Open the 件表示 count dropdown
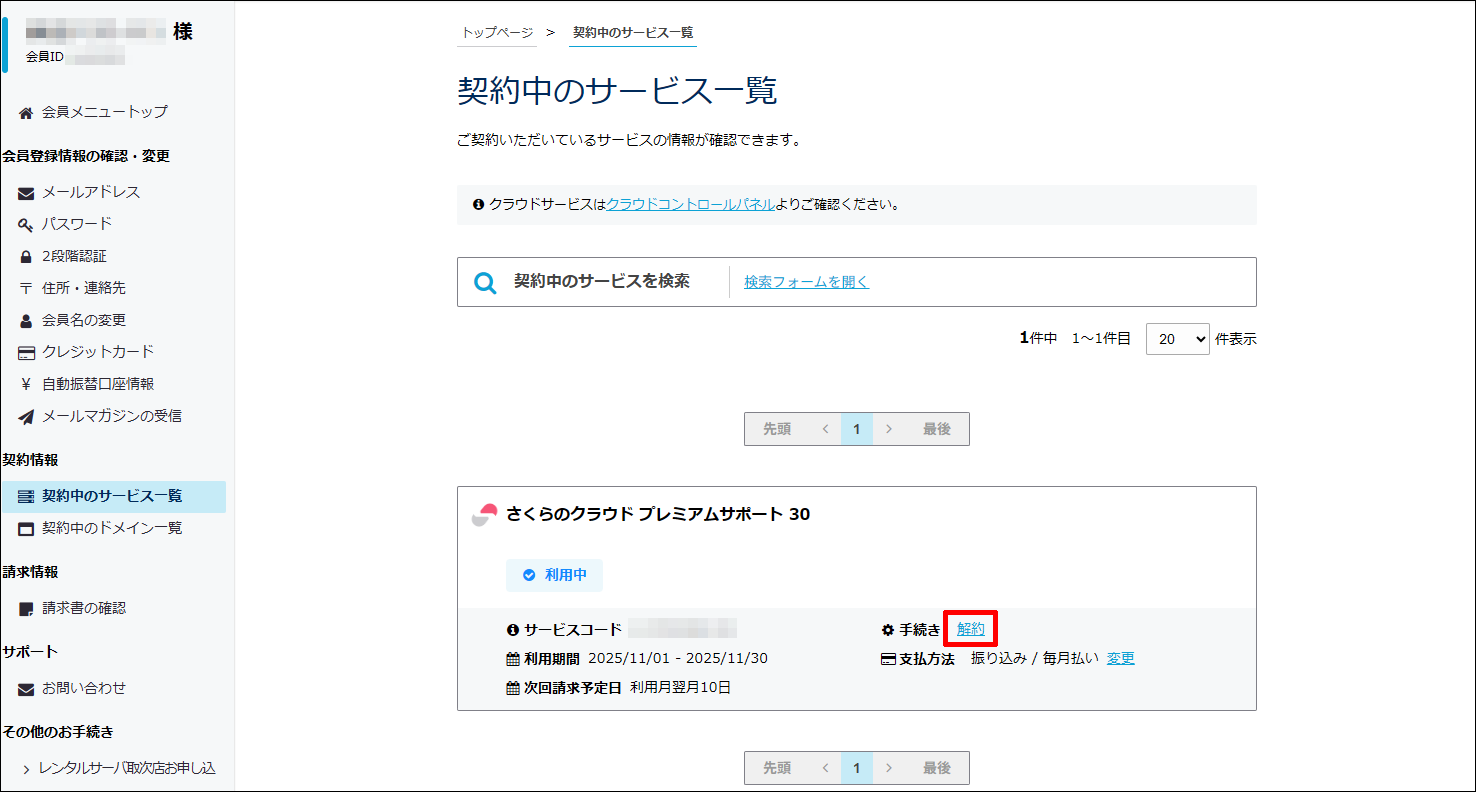The image size is (1476, 792). [x=1177, y=339]
